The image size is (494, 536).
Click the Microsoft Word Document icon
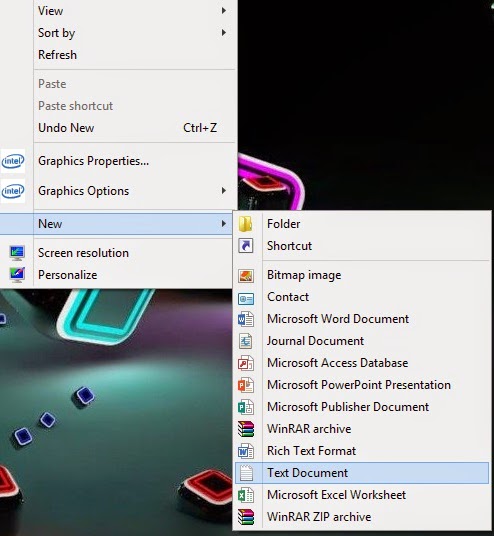point(246,319)
